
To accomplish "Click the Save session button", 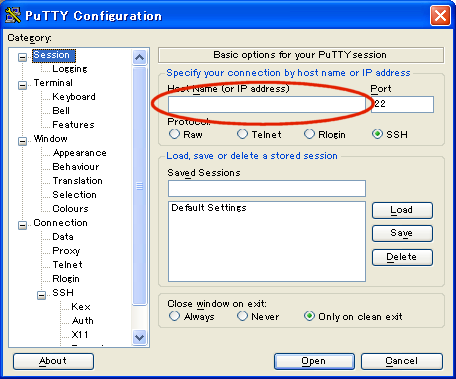I will pos(402,233).
